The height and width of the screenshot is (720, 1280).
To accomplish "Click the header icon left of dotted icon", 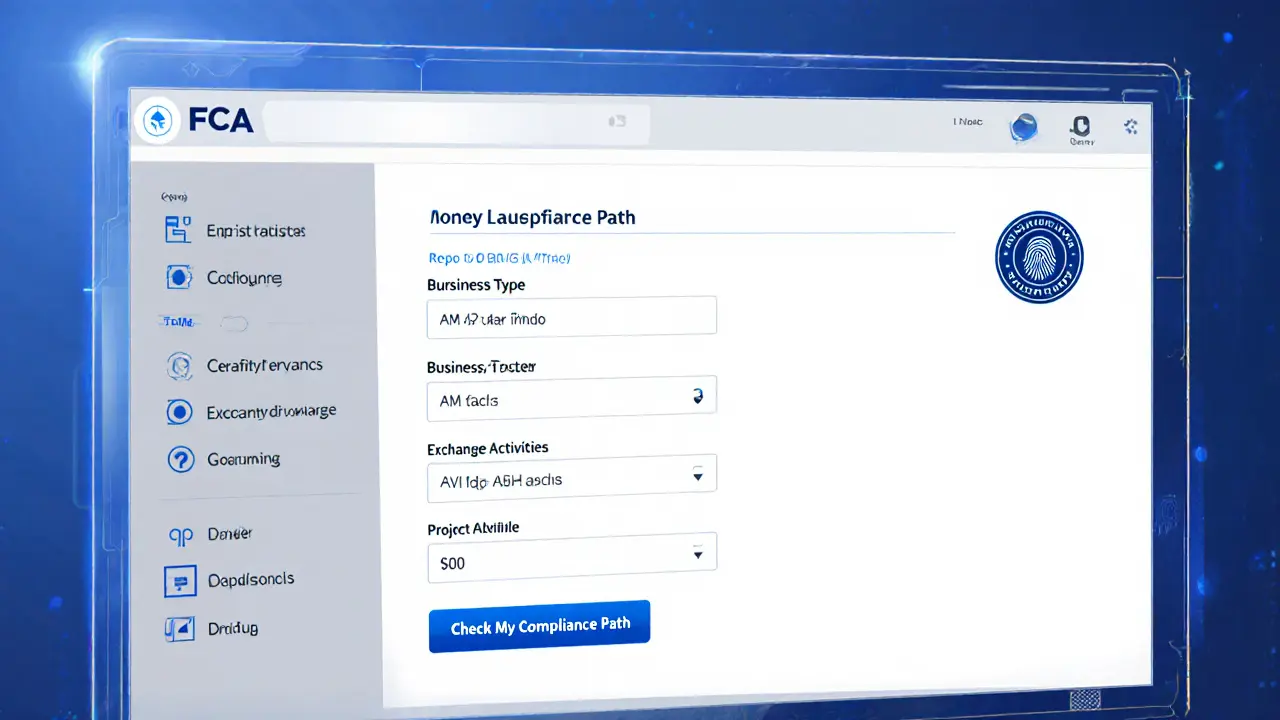I will pyautogui.click(x=1080, y=126).
